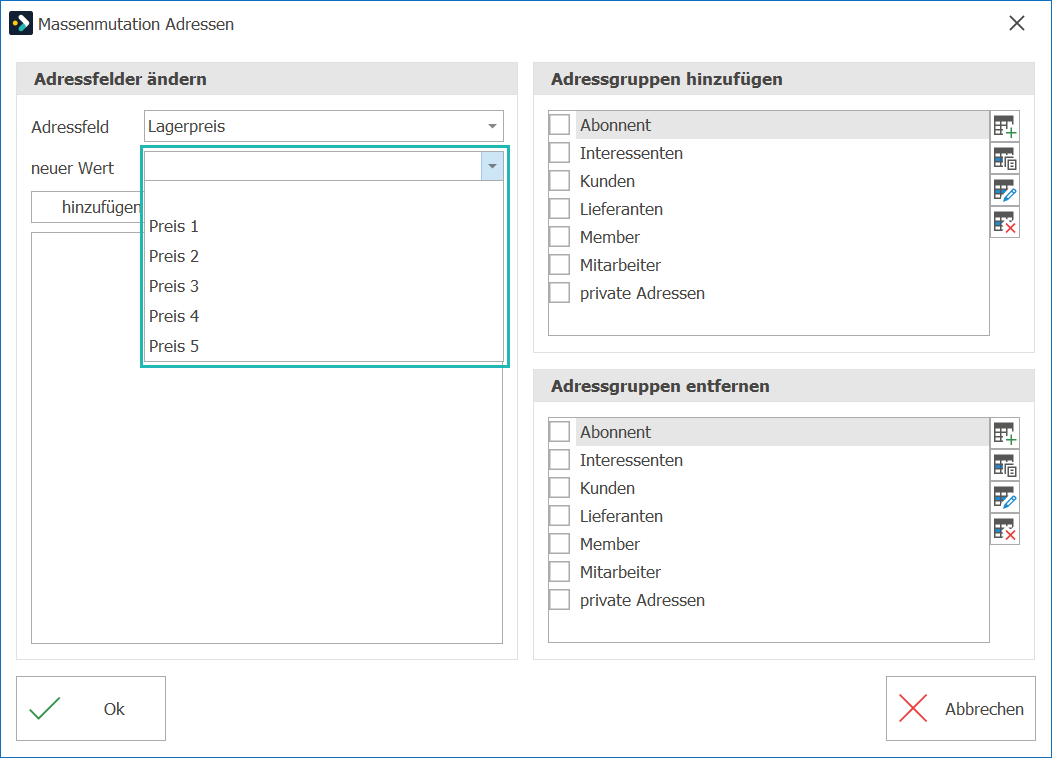Duplicate group icon in Adressgruppen hinzufügen panel
The width and height of the screenshot is (1052, 758).
1005,158
